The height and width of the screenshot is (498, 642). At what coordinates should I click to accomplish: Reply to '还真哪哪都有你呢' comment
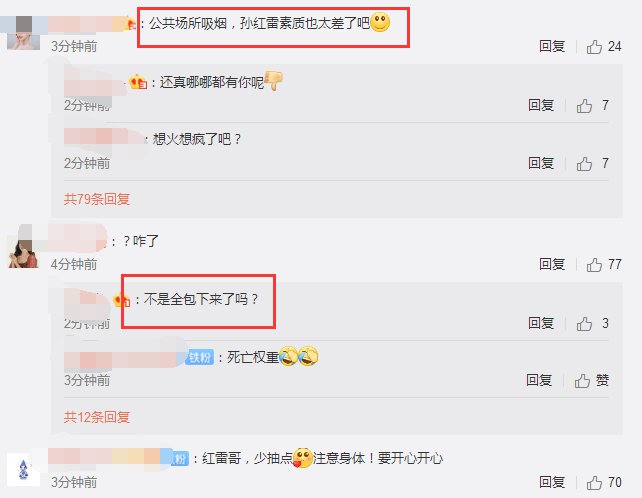pyautogui.click(x=541, y=105)
